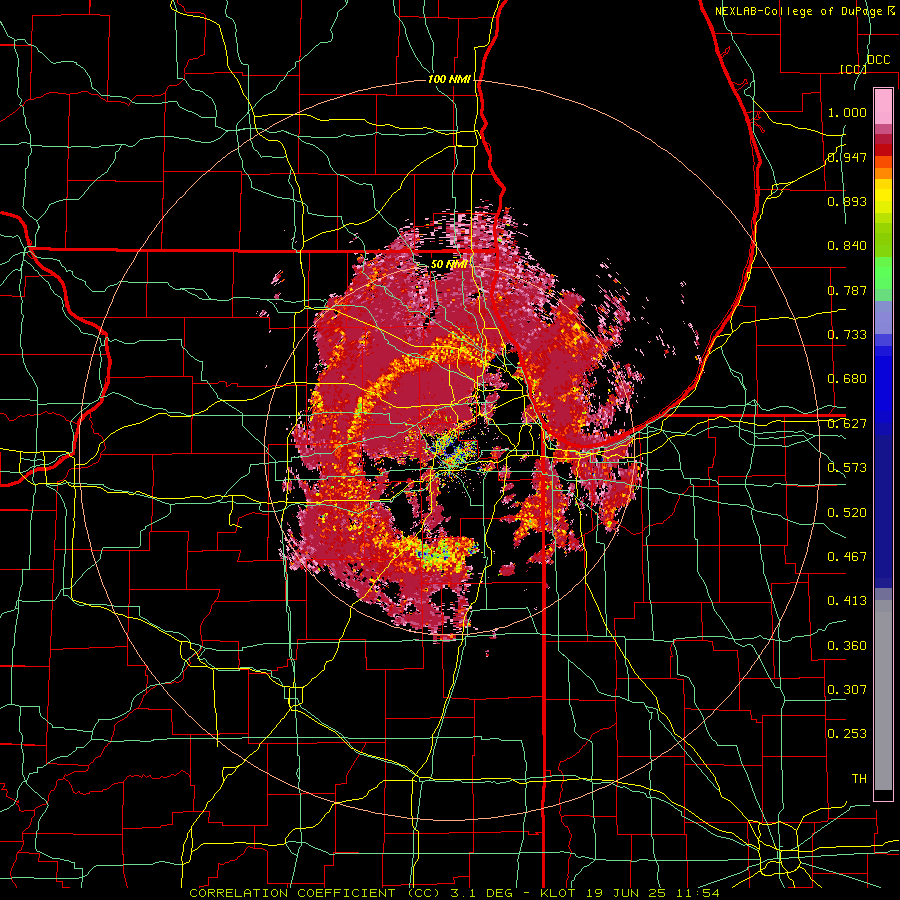Click the 0.680 scale value
The height and width of the screenshot is (900, 900).
click(x=847, y=379)
